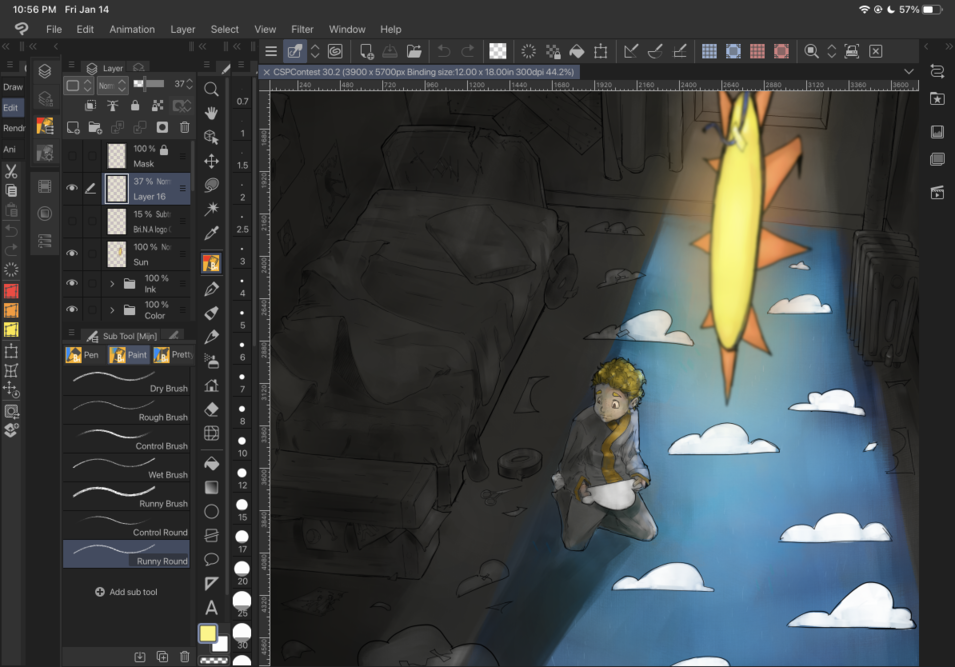Image resolution: width=955 pixels, height=667 pixels.
Task: Toggle visibility of the Color folder
Action: pos(70,308)
